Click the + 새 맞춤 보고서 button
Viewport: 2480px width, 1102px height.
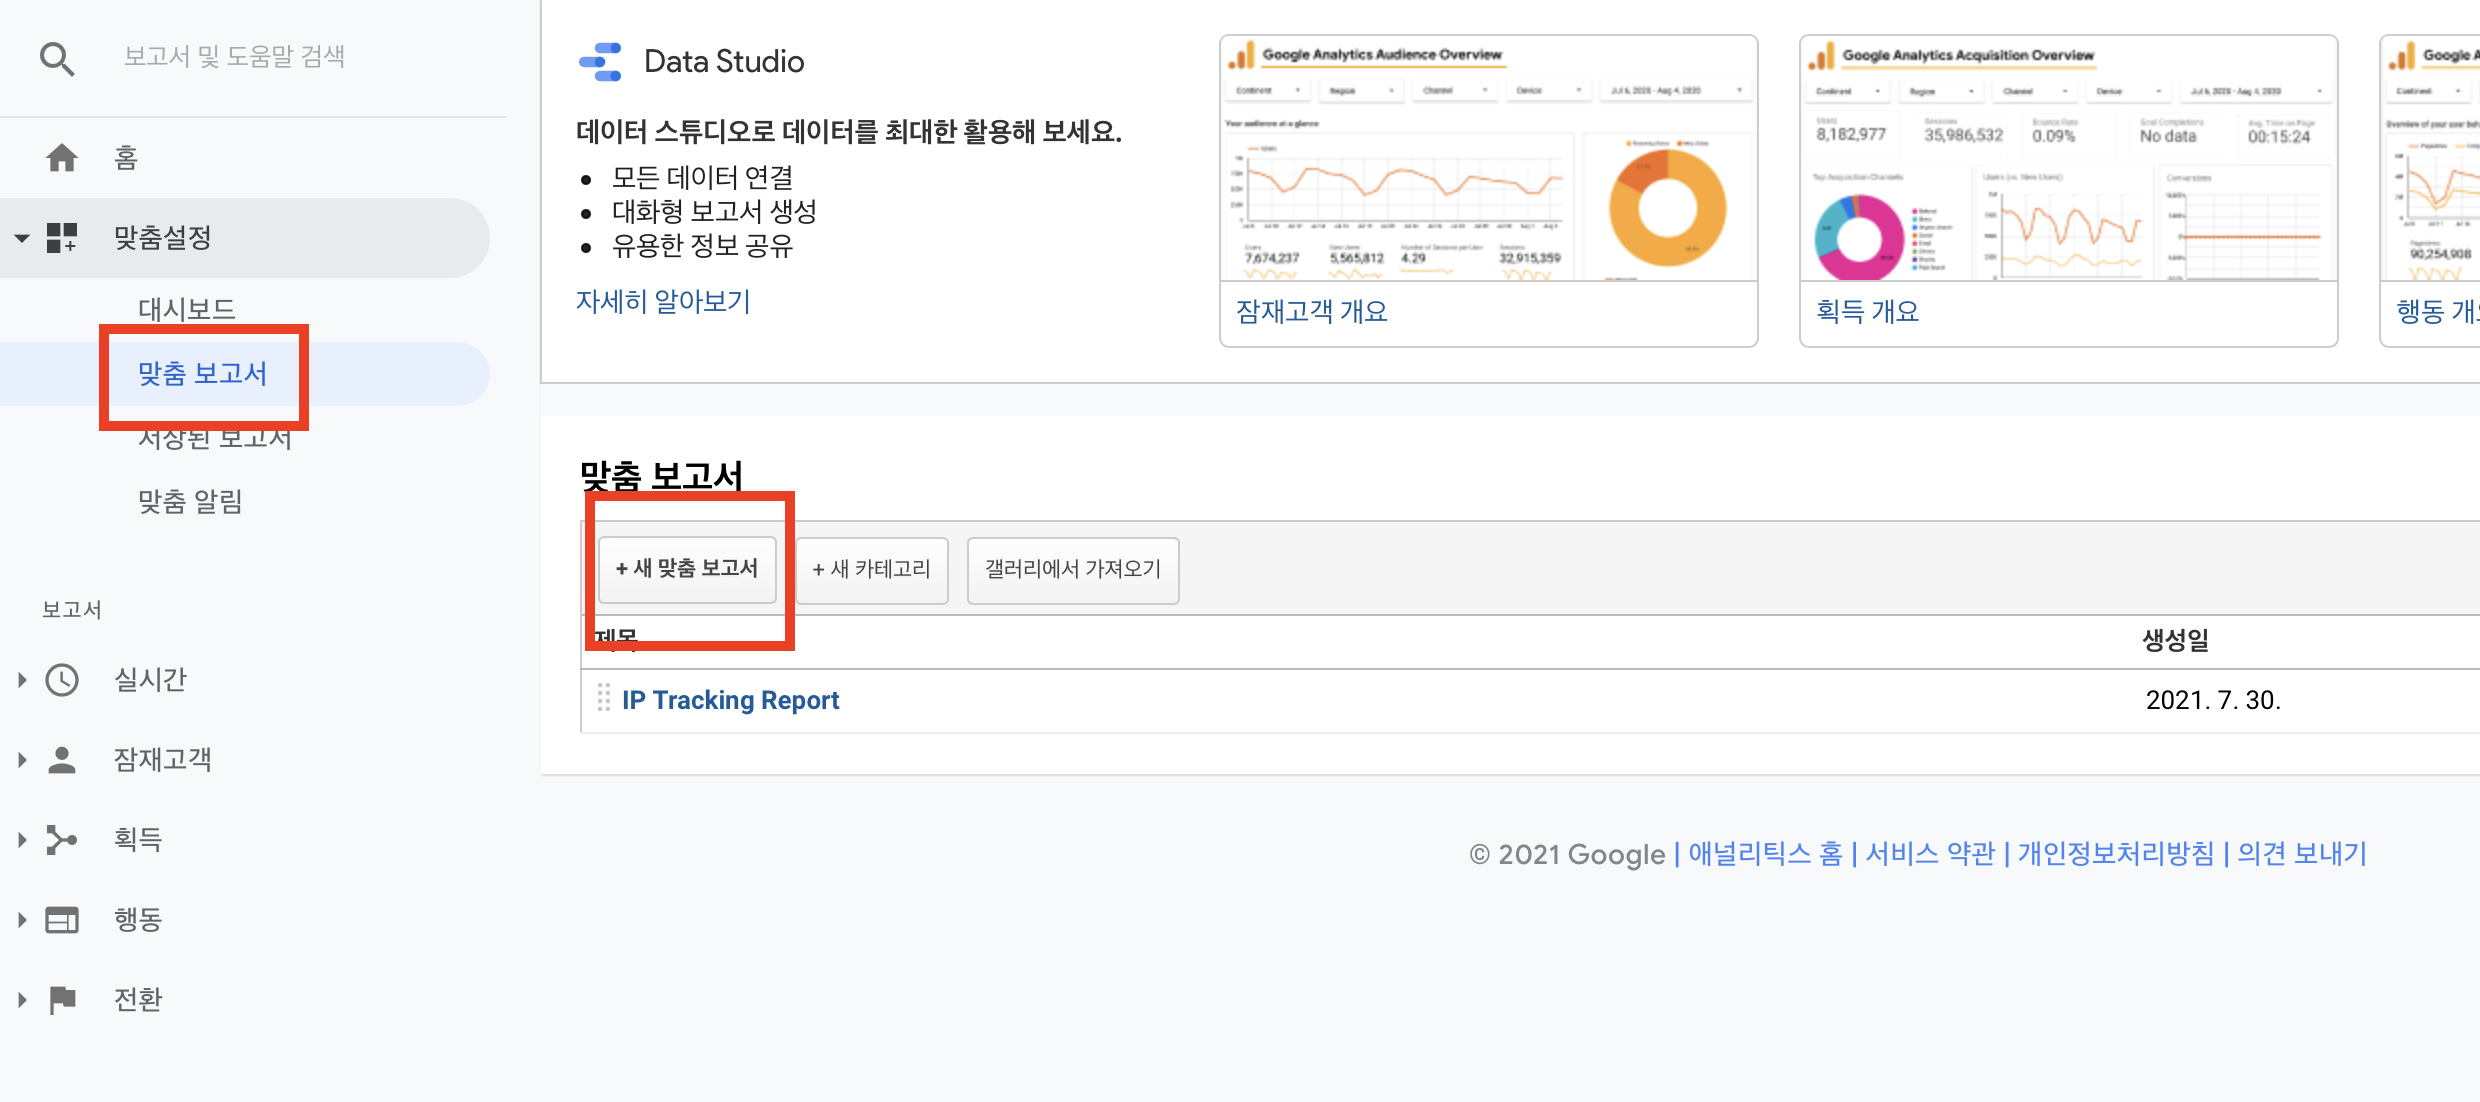pyautogui.click(x=686, y=568)
